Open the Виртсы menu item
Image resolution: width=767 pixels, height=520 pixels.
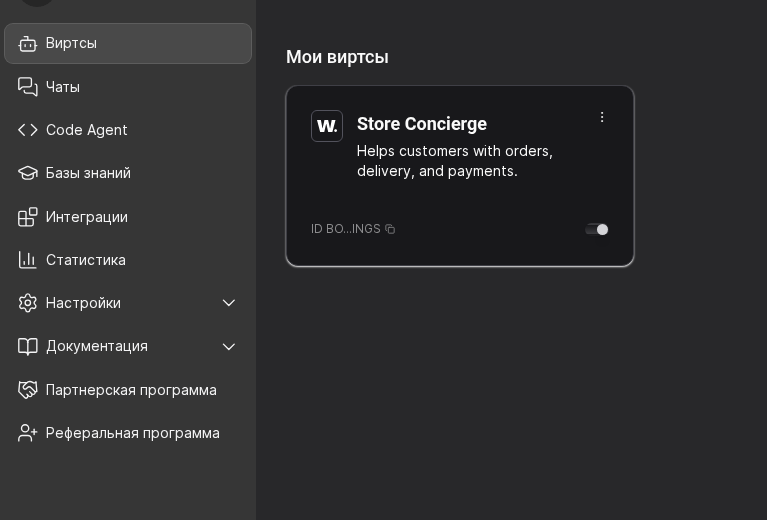(128, 44)
